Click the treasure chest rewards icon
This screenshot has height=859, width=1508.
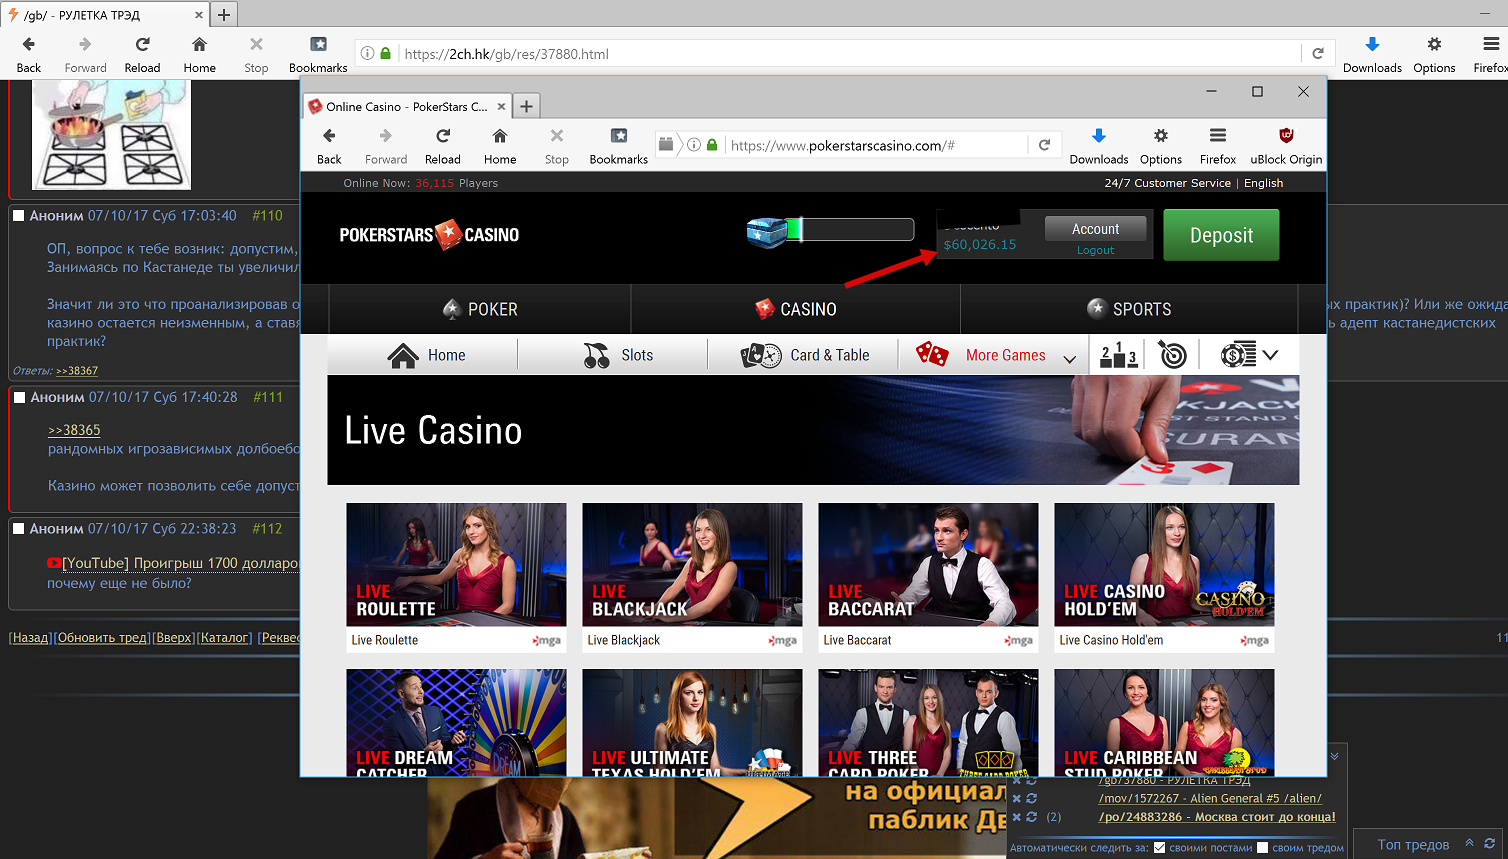(x=766, y=231)
